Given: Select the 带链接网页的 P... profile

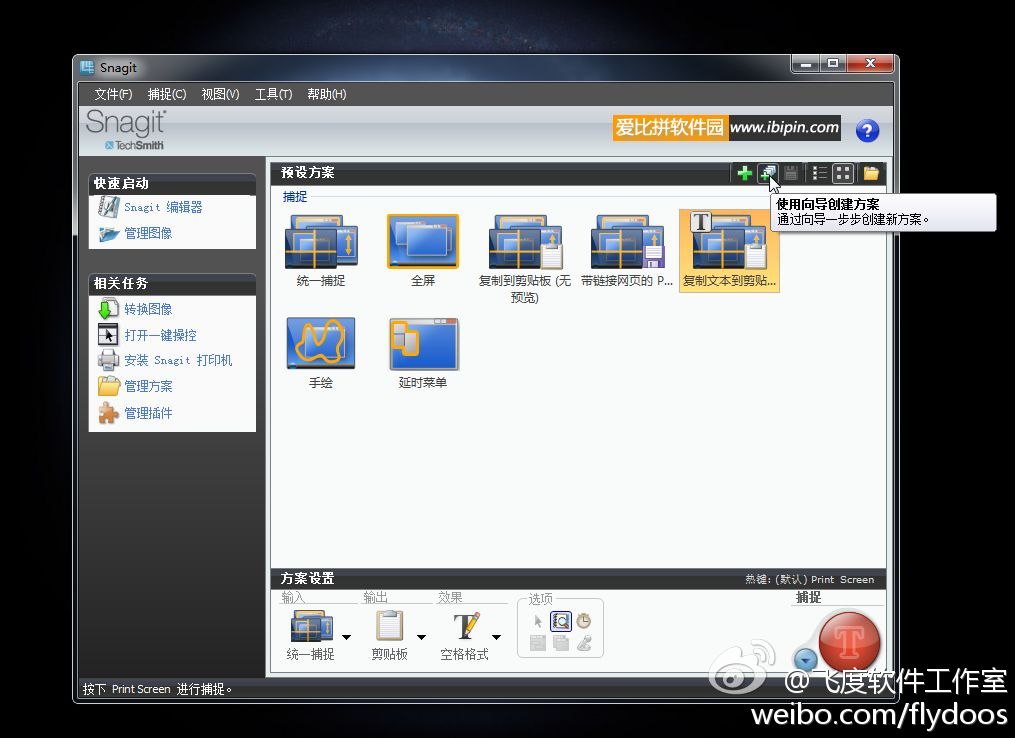Looking at the screenshot, I should [627, 251].
